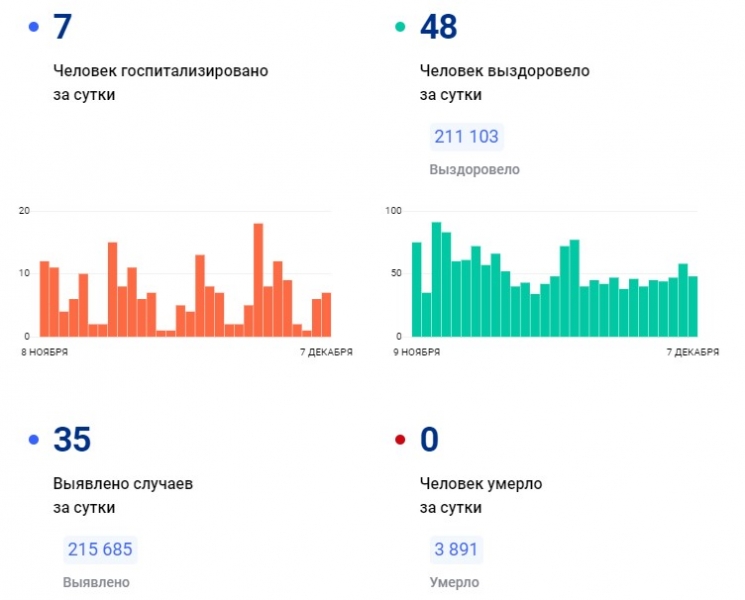Viewport: 745px width, 600px height.
Task: Select the 211 103 recovered total badge
Action: tap(466, 137)
